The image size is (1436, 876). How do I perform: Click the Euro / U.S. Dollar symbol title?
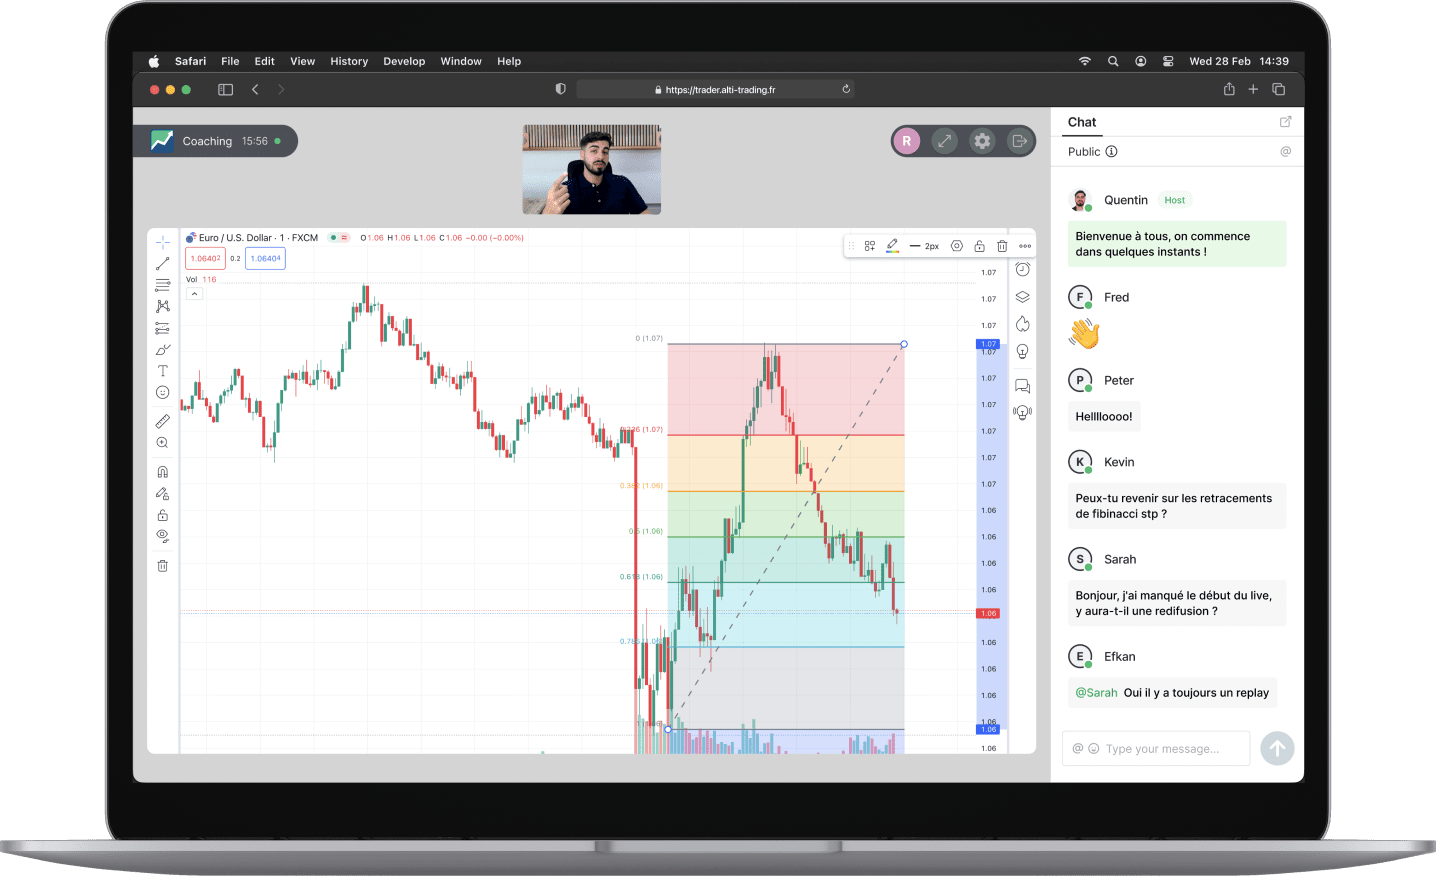point(258,238)
